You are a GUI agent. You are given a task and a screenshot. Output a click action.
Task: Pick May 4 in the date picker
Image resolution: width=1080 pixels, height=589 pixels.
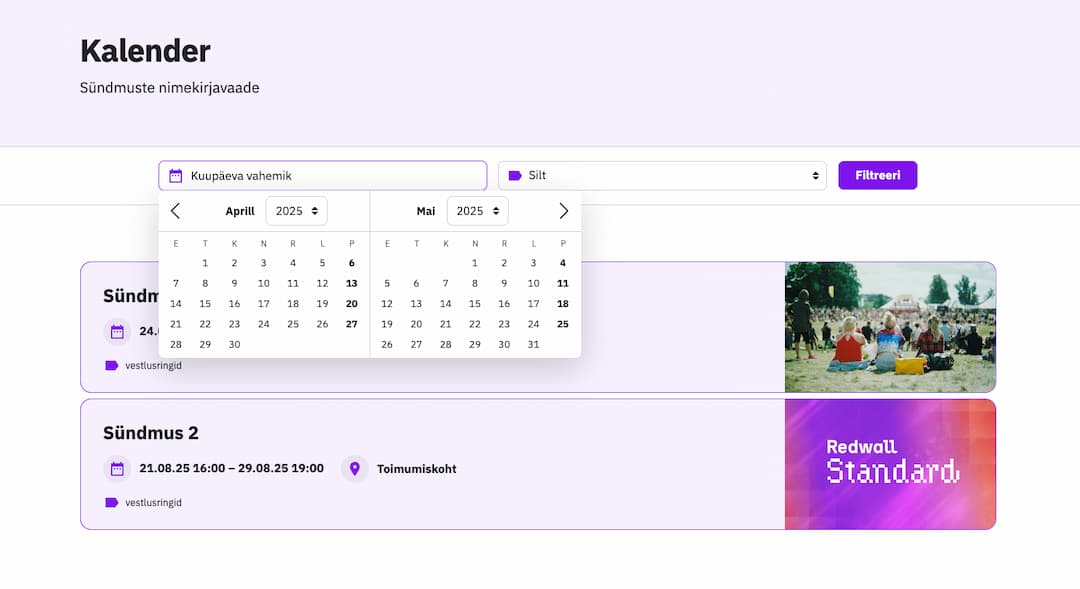click(563, 263)
